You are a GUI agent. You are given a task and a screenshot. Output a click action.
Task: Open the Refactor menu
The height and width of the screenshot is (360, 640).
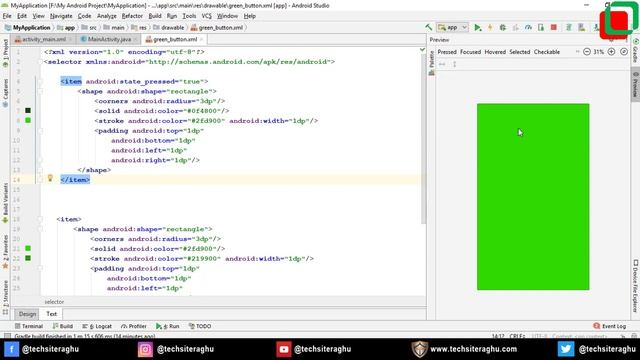tap(132, 16)
